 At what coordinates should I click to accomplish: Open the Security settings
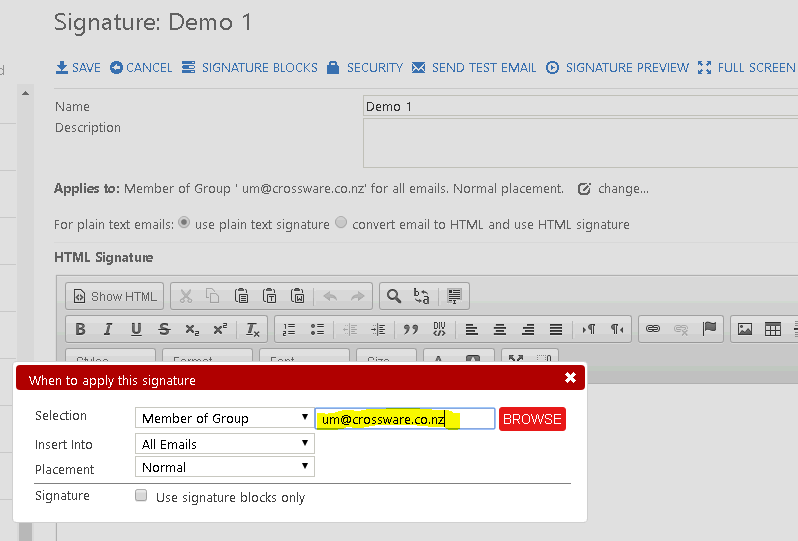click(x=365, y=68)
